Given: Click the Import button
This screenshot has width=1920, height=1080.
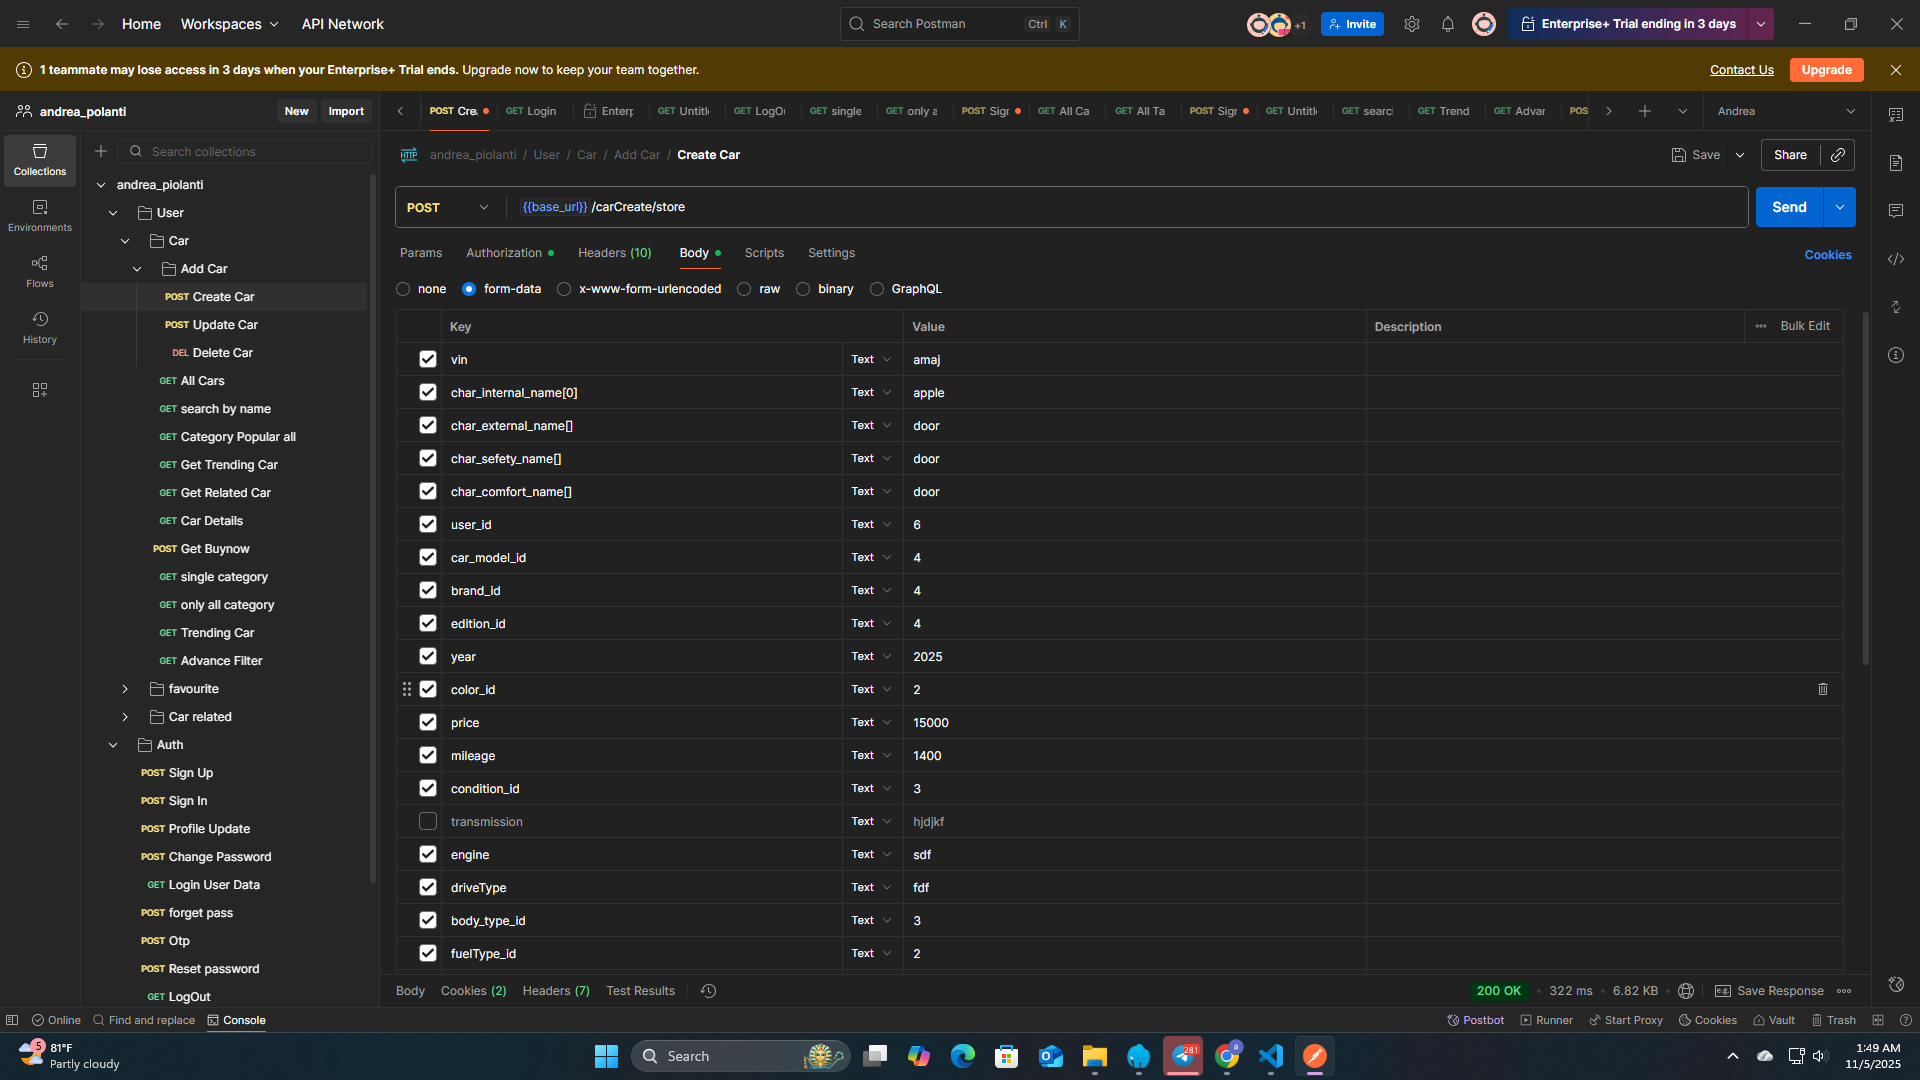Looking at the screenshot, I should point(346,111).
